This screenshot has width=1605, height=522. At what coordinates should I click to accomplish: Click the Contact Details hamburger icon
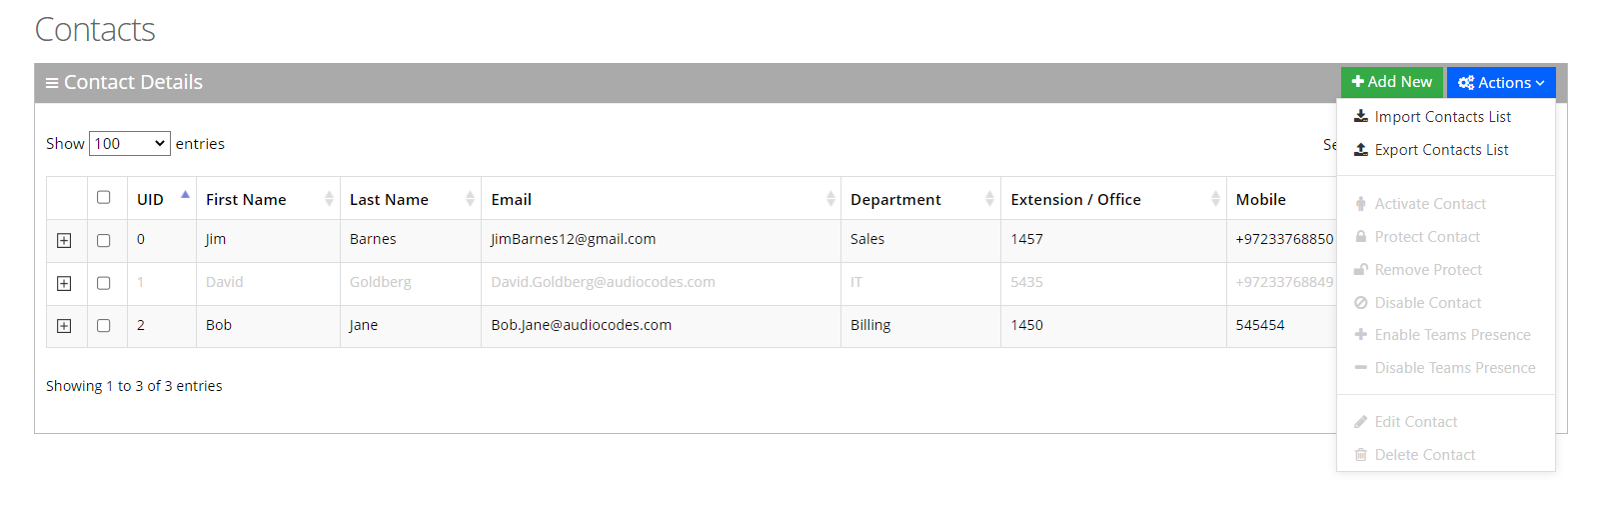(52, 83)
